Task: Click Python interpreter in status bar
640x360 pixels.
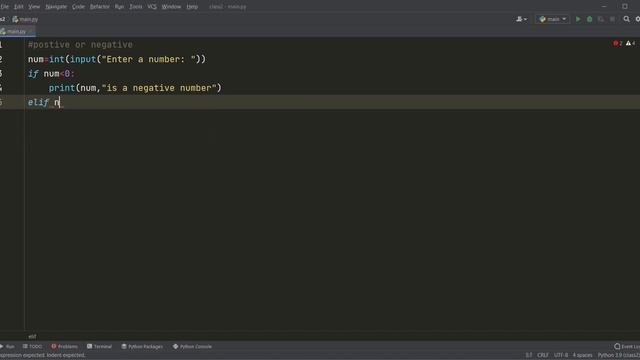Action: pyautogui.click(x=618, y=355)
